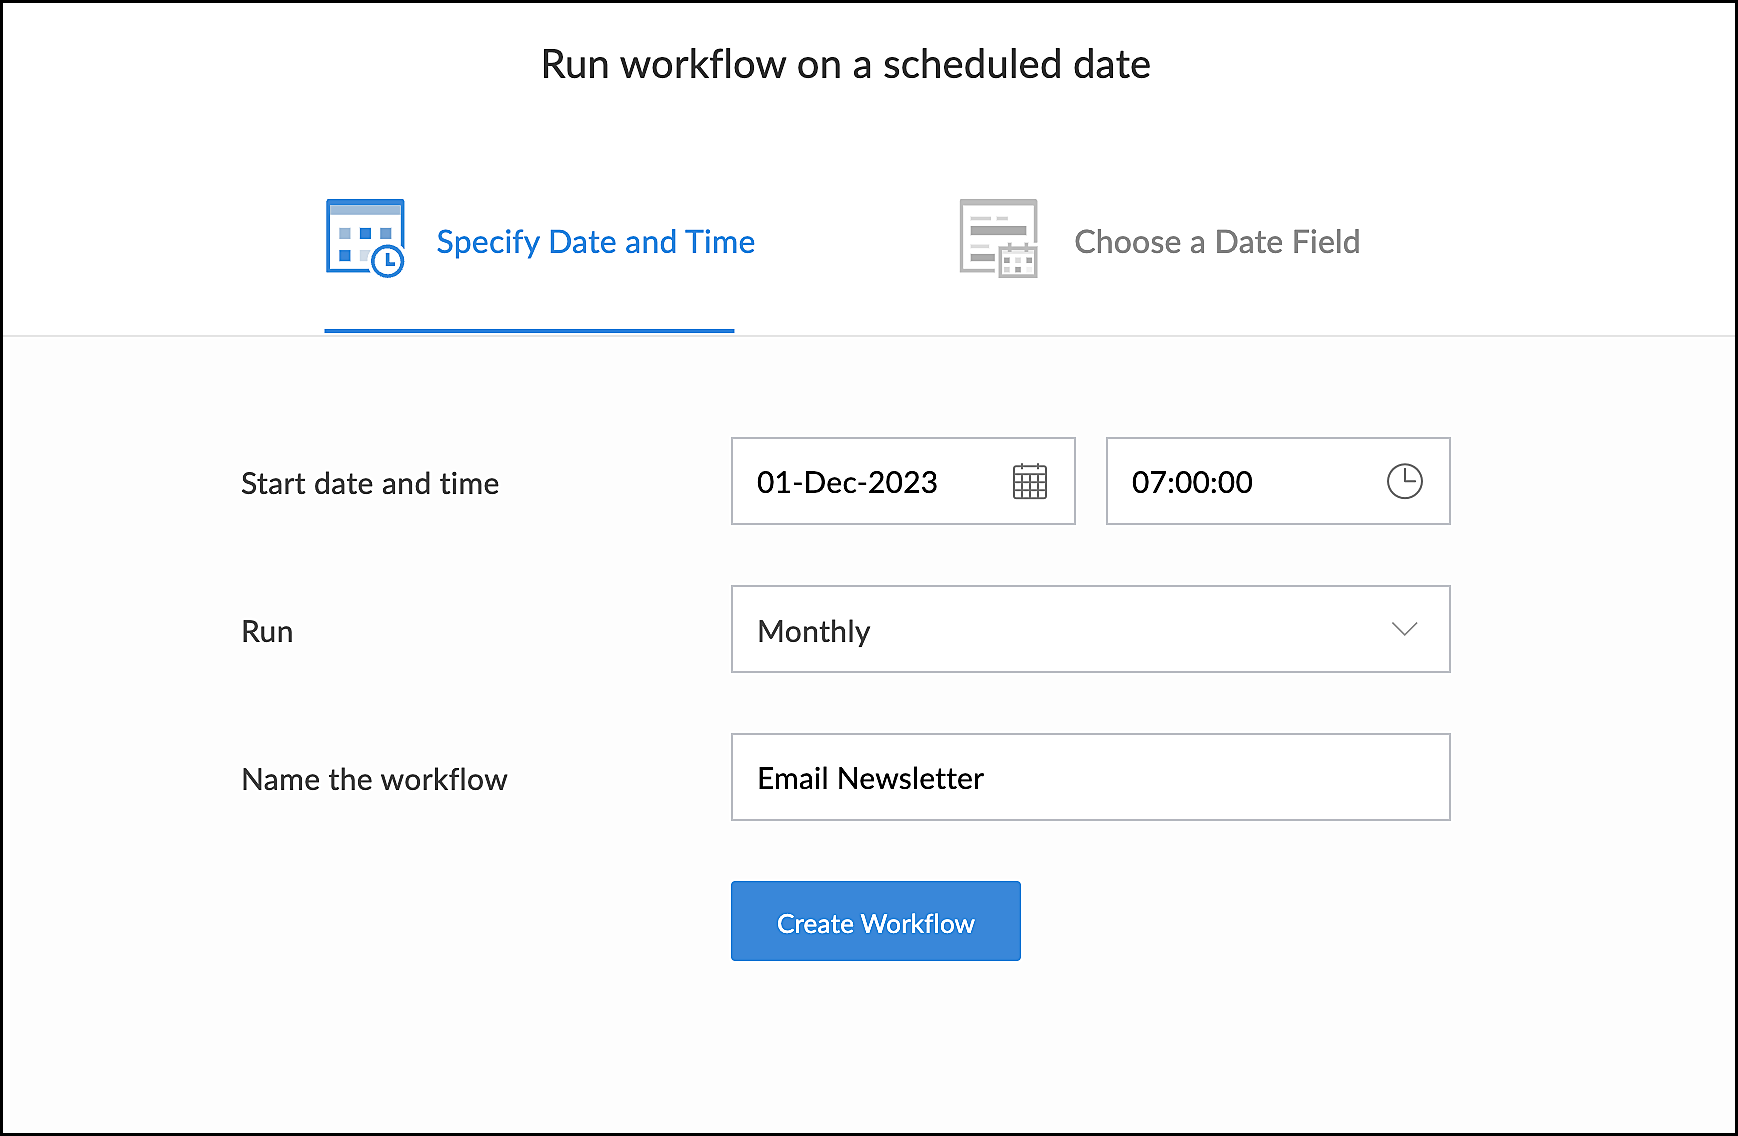
Task: Open the calendar date picker icon
Action: (1029, 481)
